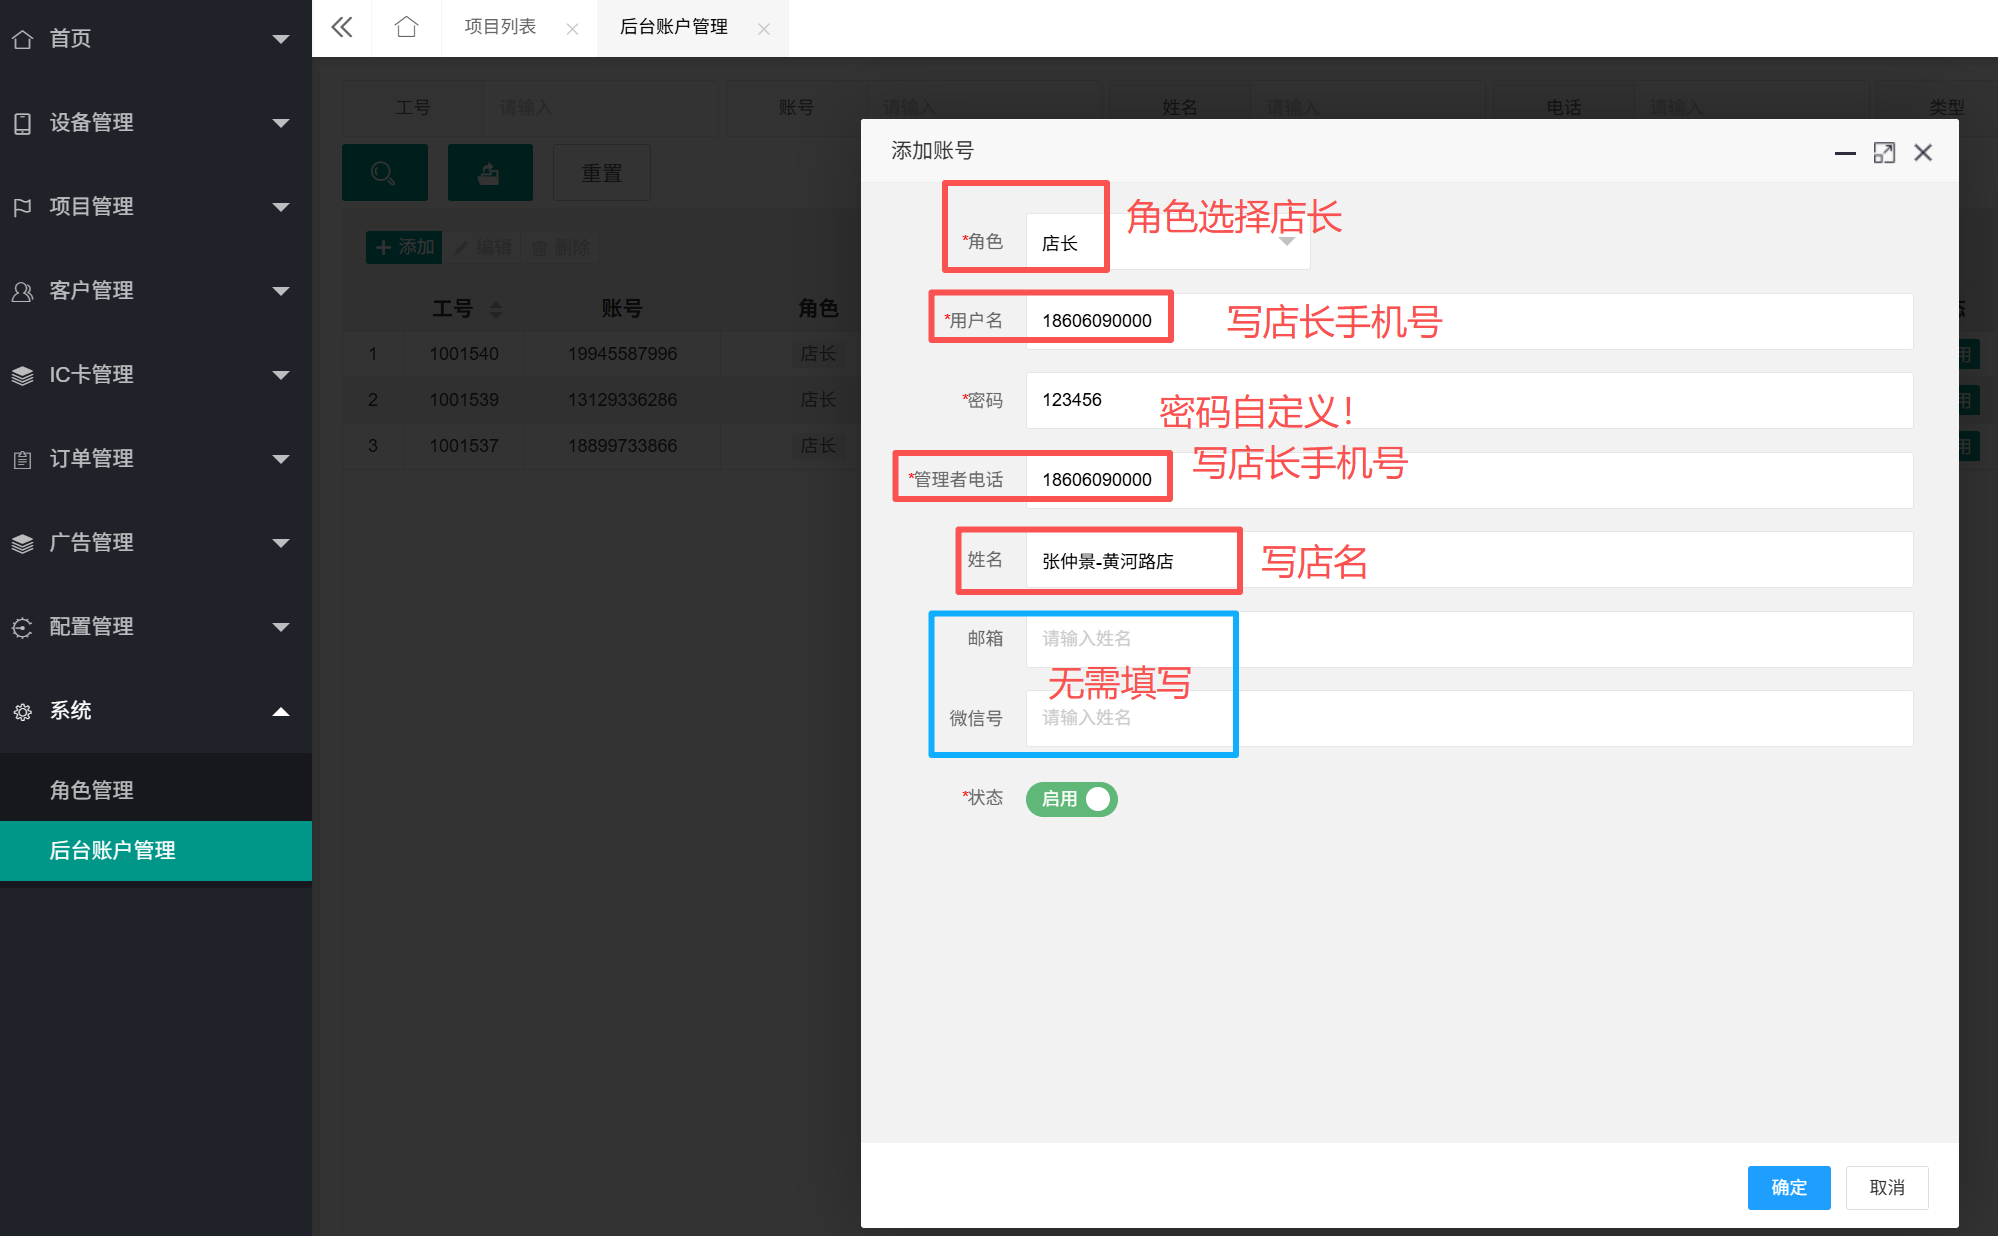Toggle the 启用 status switch
The height and width of the screenshot is (1236, 1998).
[1071, 799]
